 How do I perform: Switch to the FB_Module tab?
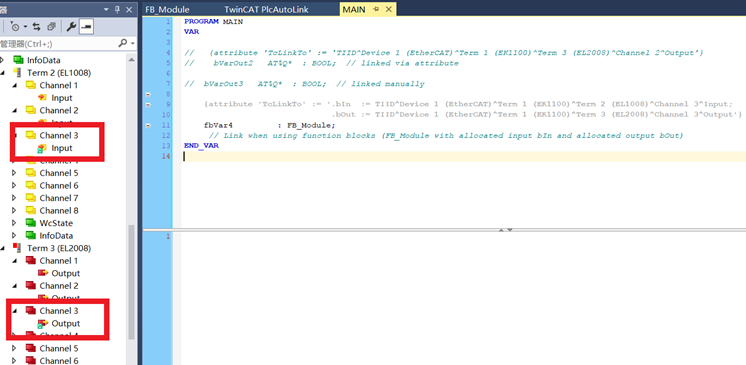[167, 10]
